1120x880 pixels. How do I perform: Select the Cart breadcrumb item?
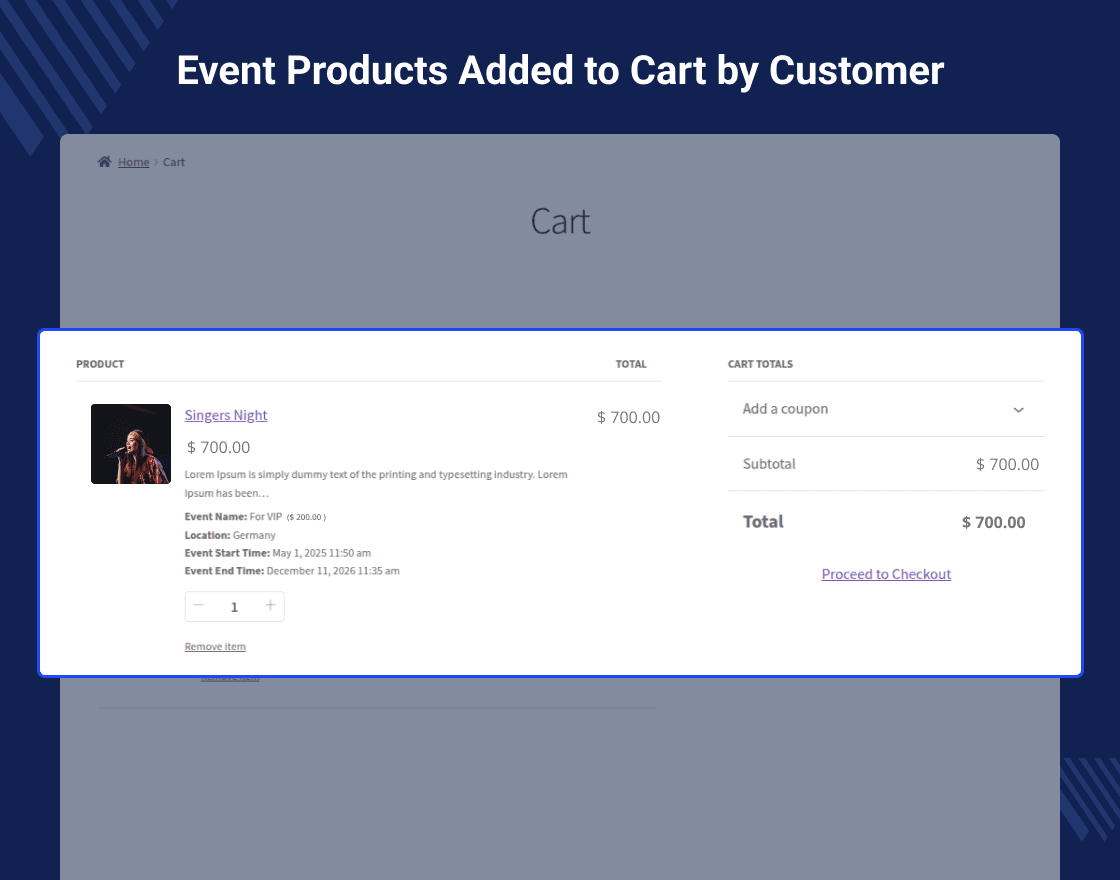(173, 161)
